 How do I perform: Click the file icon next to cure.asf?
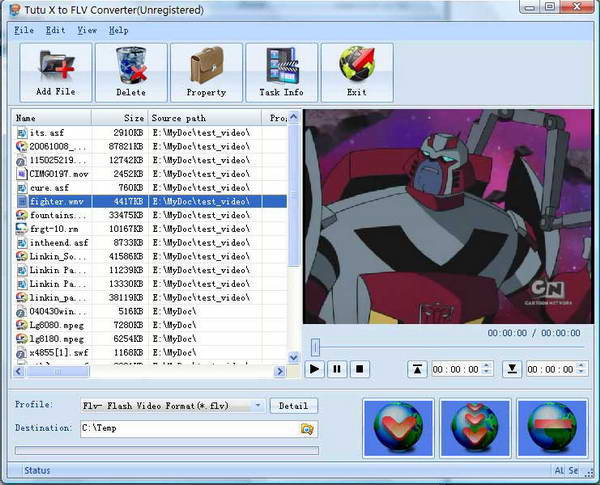tap(22, 188)
